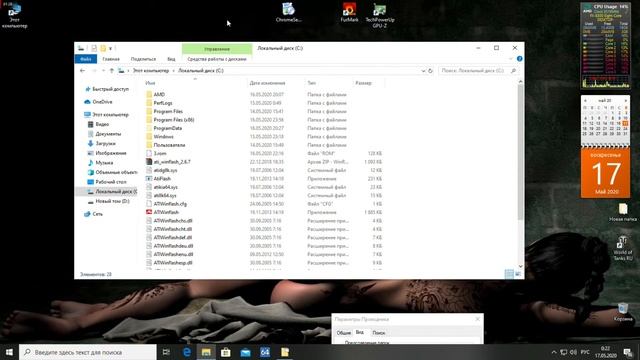Select the ati_winflash_2.6.7 archive
Viewport: 640px width, 360px height.
pos(172,162)
